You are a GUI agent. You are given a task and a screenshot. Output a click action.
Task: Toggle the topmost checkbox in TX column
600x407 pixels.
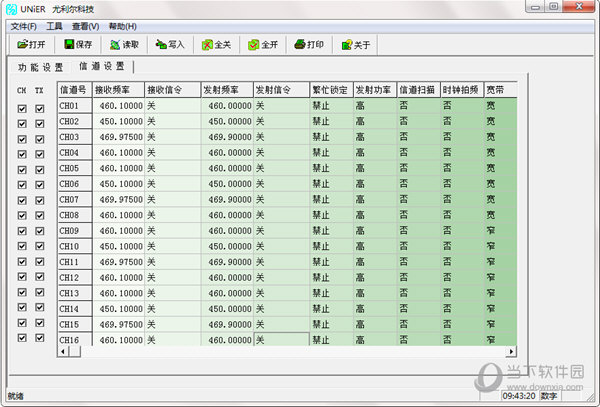(x=40, y=107)
